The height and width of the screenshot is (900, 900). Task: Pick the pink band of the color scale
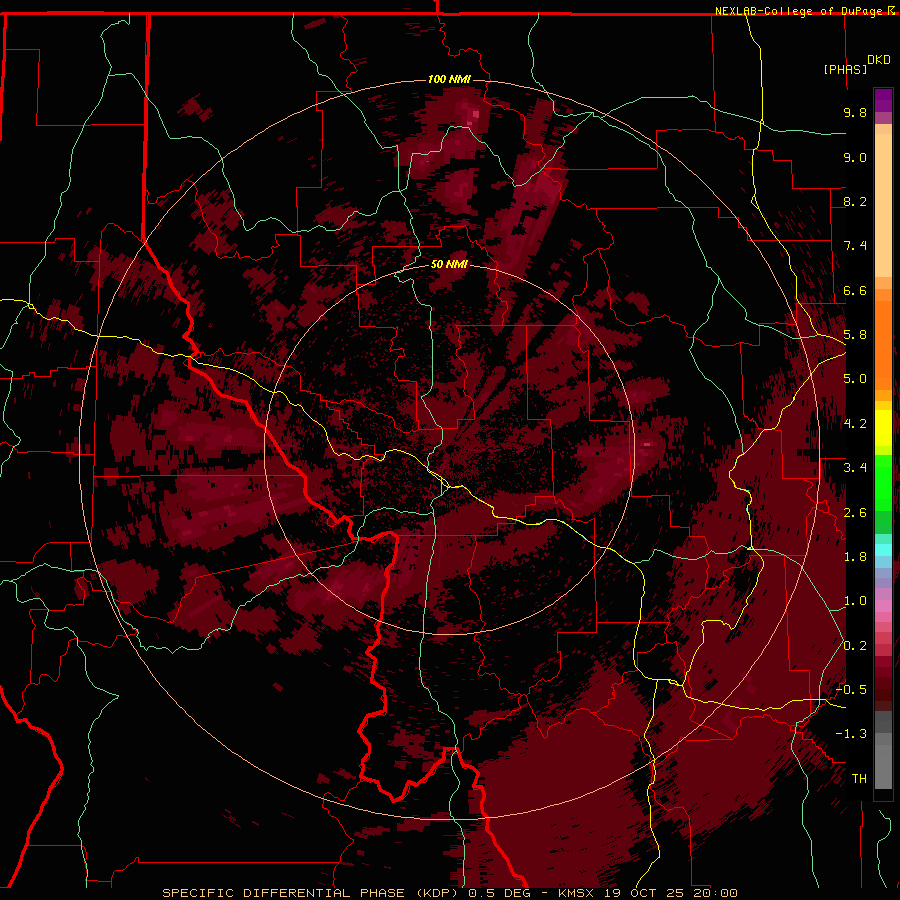coord(883,606)
